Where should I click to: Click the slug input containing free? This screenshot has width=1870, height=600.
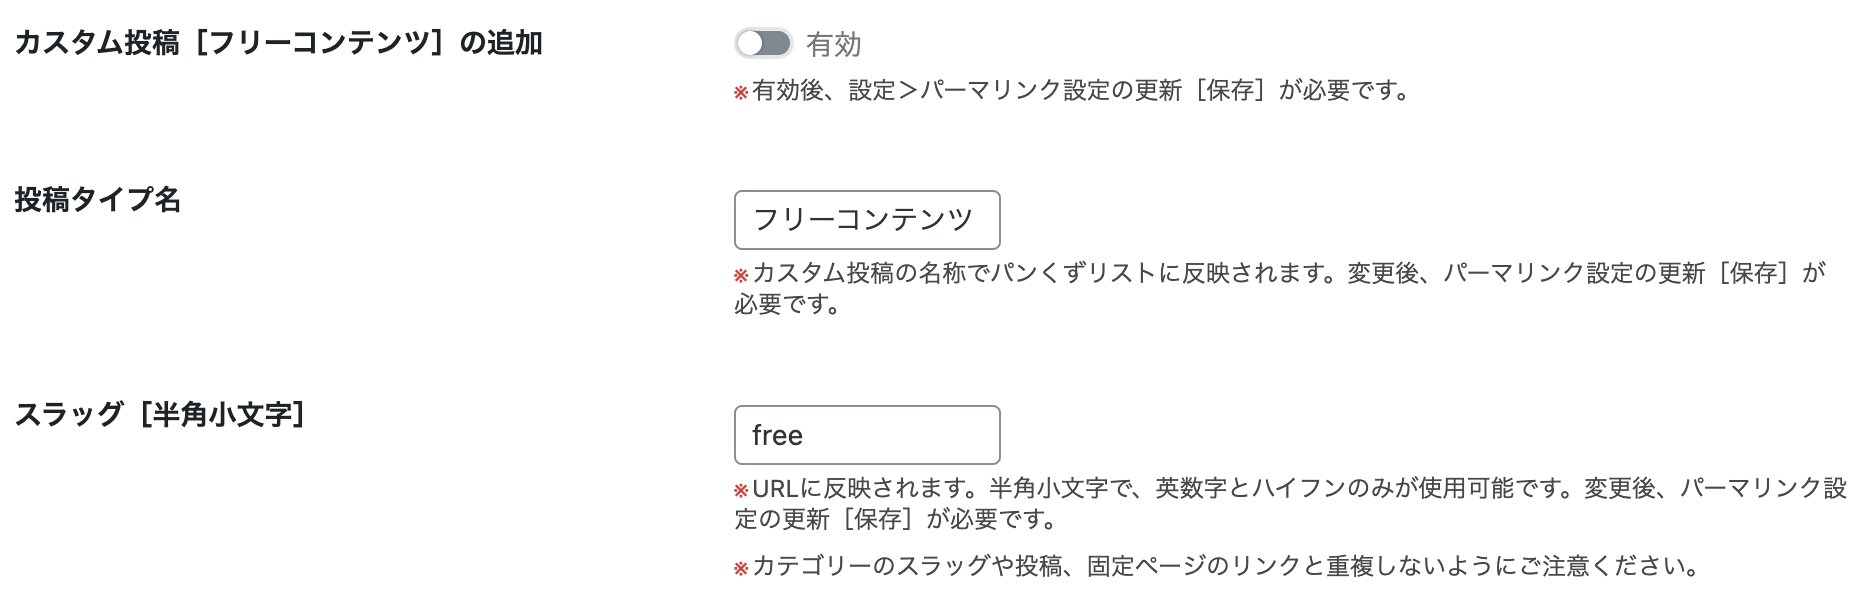coord(866,435)
